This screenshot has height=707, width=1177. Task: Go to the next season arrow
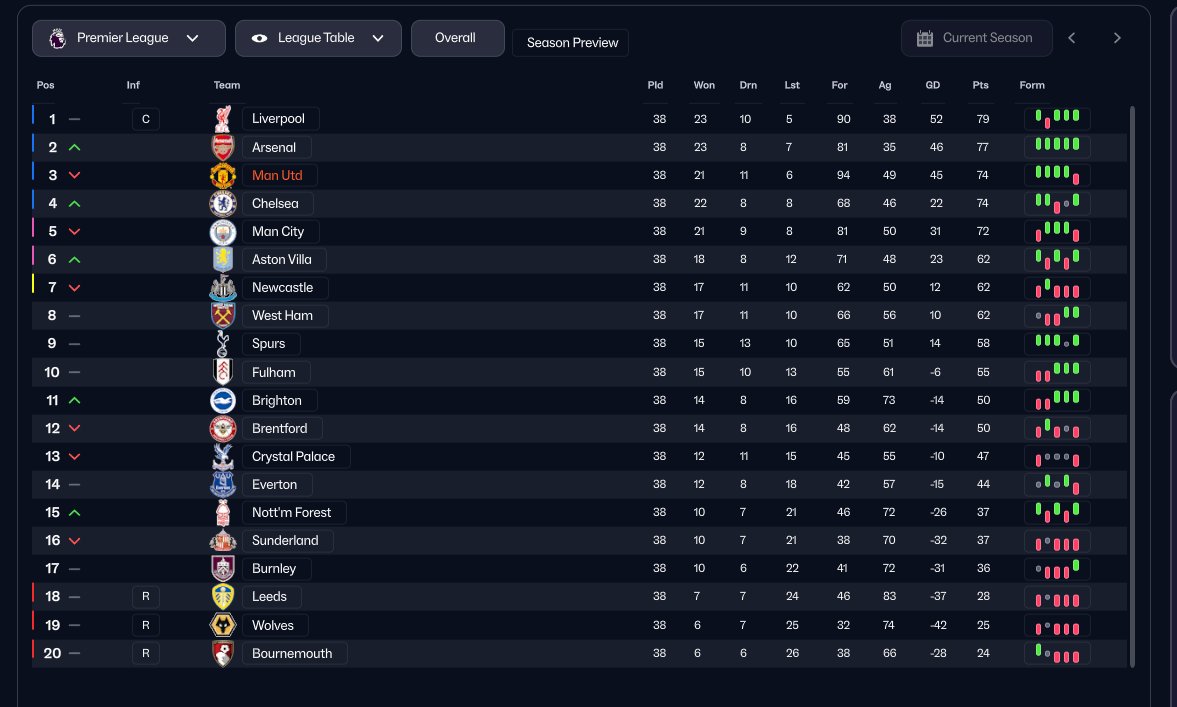(x=1117, y=38)
